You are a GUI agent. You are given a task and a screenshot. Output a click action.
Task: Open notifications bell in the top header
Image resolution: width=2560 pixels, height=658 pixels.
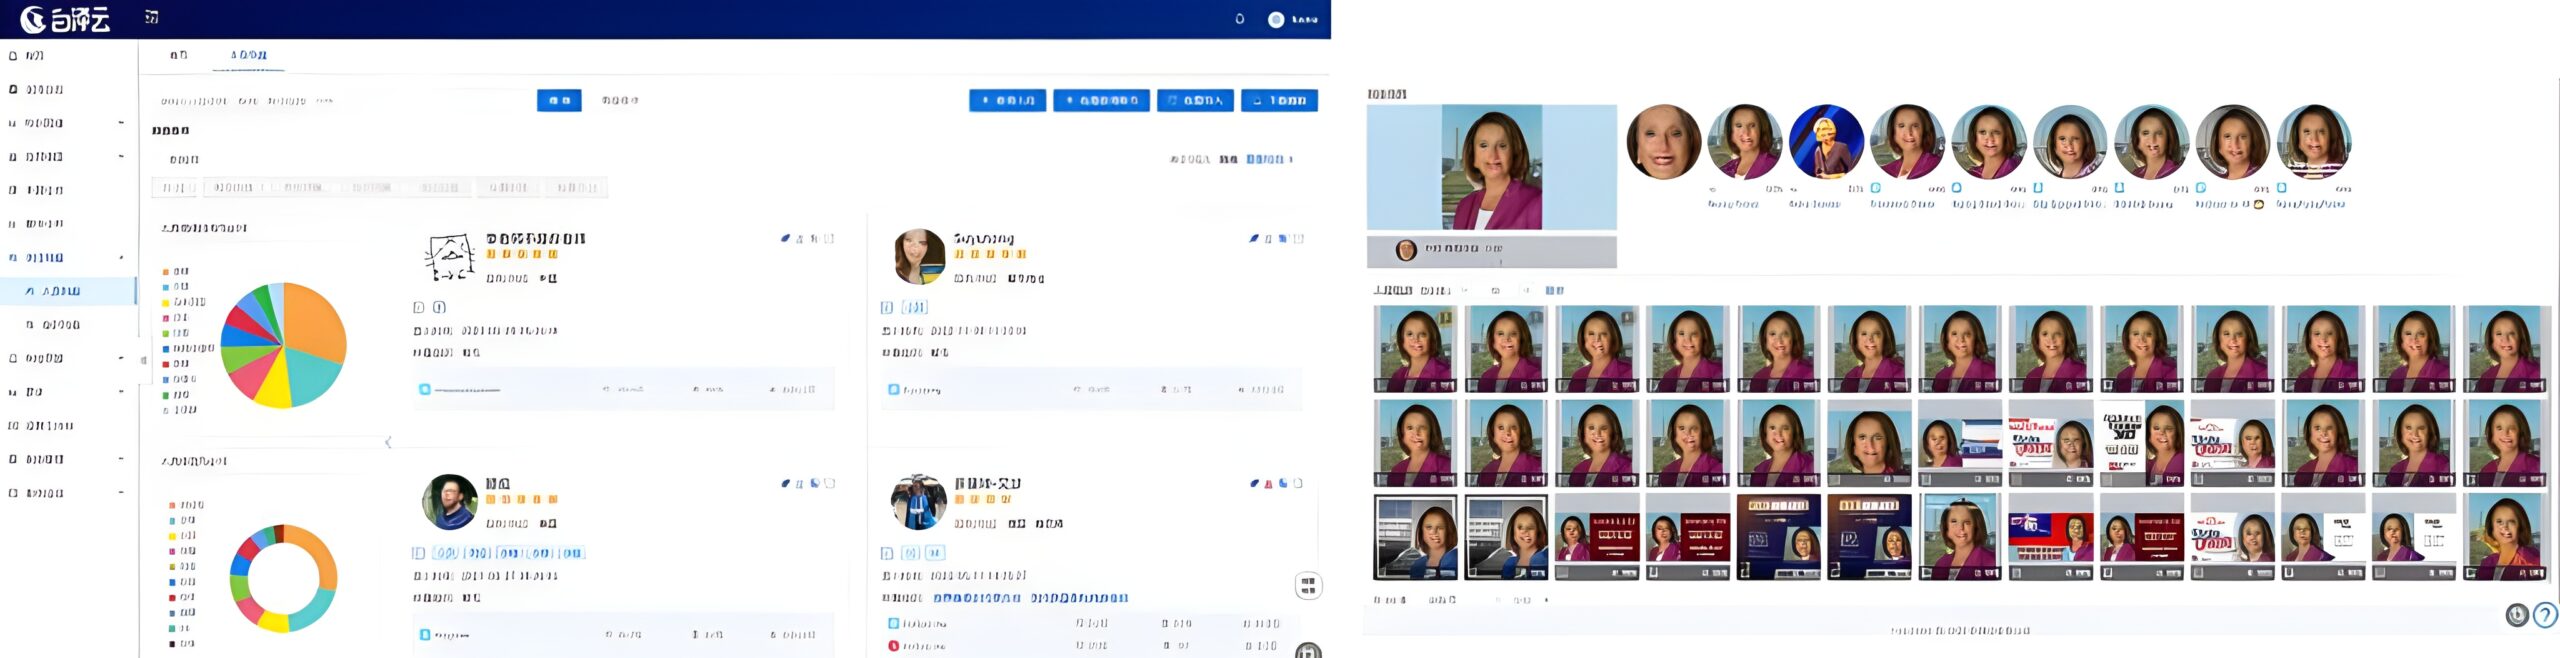pos(1240,19)
